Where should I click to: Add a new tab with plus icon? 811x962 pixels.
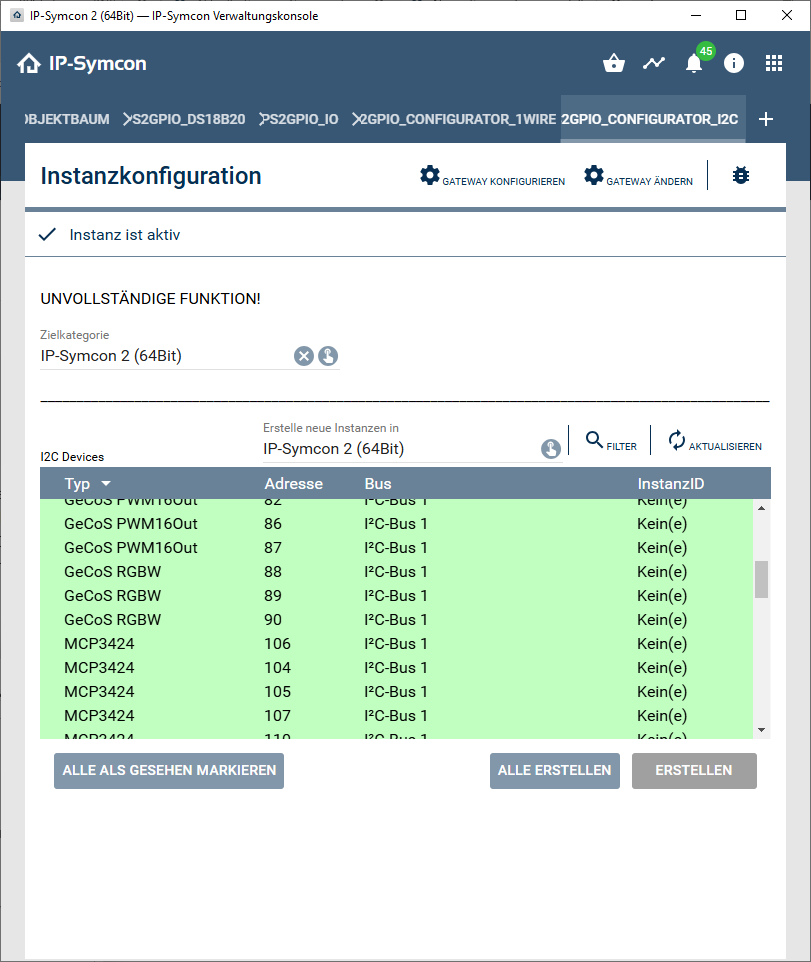click(766, 120)
